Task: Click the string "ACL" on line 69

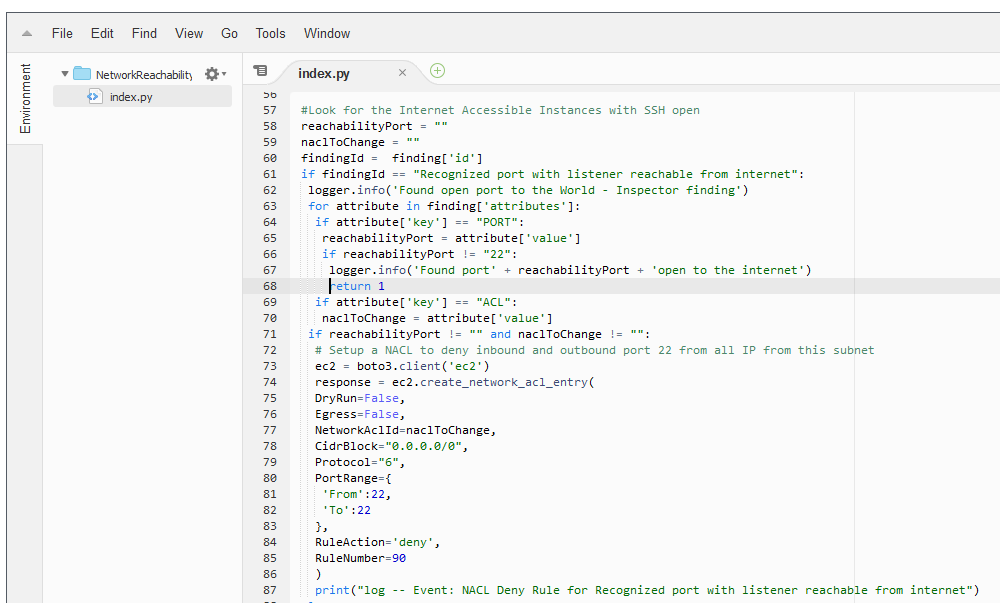Action: (x=494, y=302)
